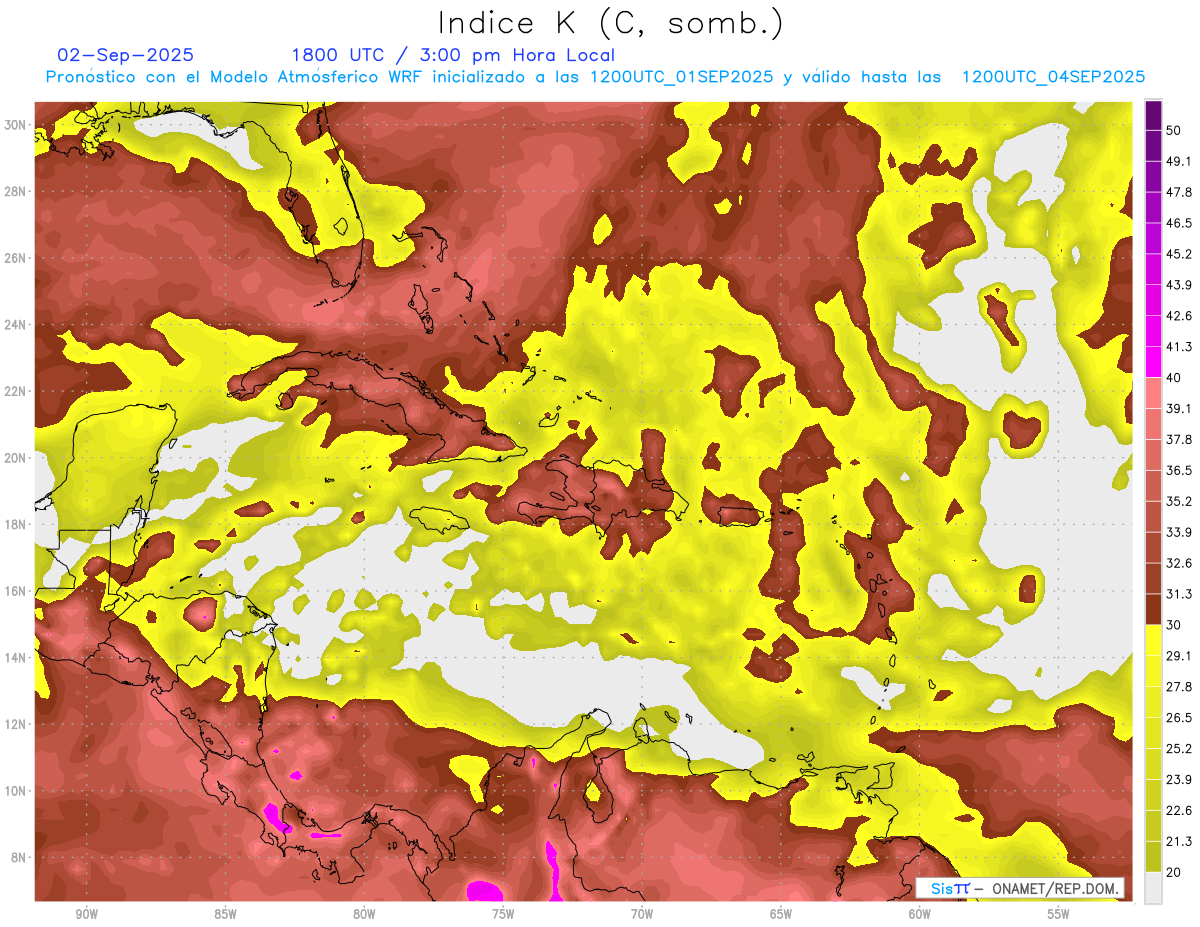Viewport: 1200px width, 927px height.
Task: Click the '75W' longitude label
Action: [x=503, y=914]
